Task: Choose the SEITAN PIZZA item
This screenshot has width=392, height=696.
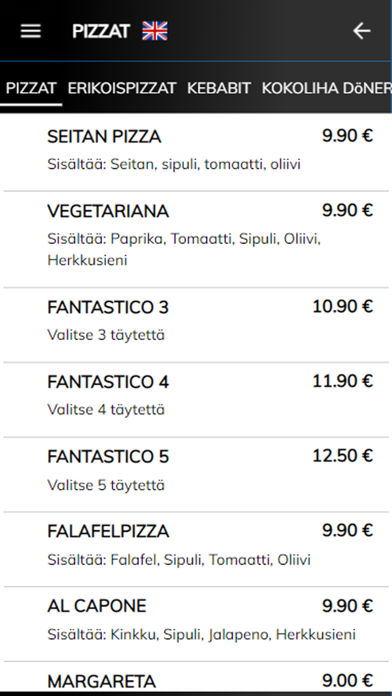Action: [x=196, y=151]
